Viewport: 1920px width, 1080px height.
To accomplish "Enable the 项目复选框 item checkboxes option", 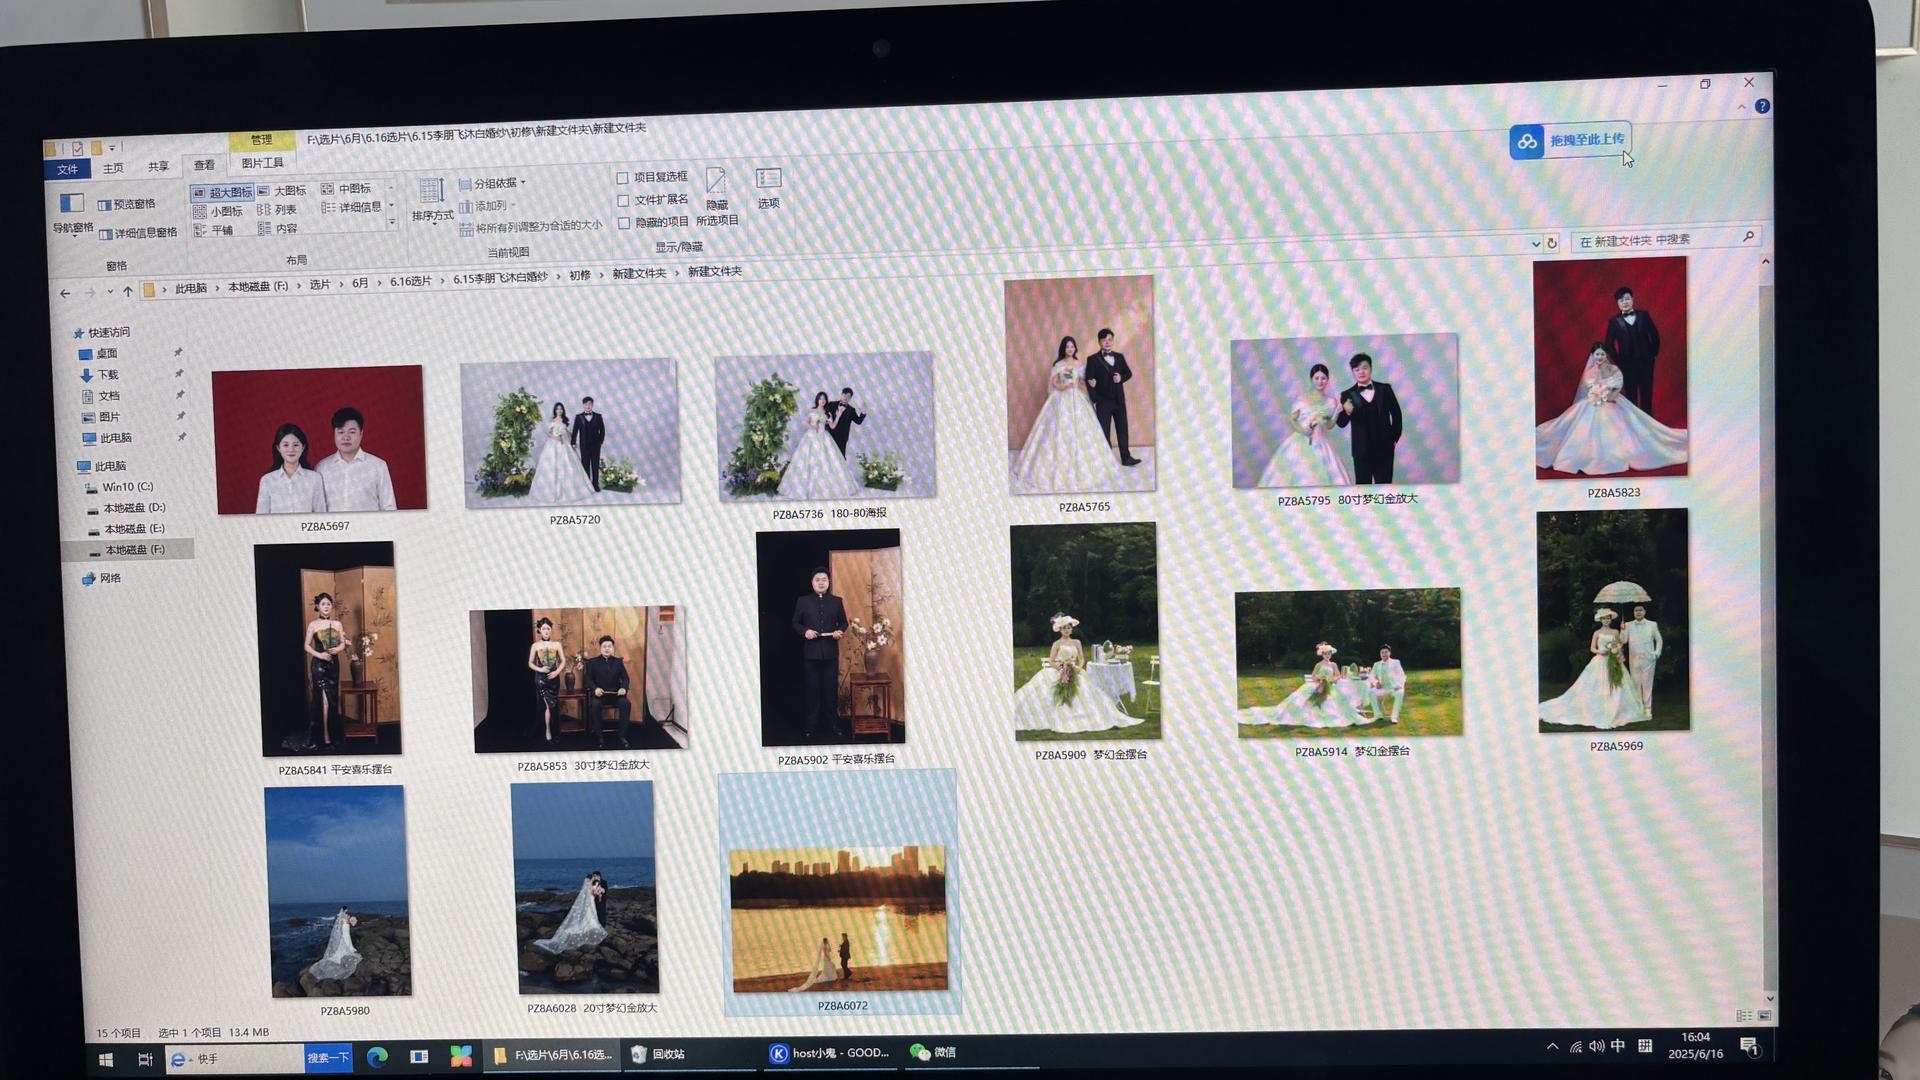I will click(x=622, y=178).
